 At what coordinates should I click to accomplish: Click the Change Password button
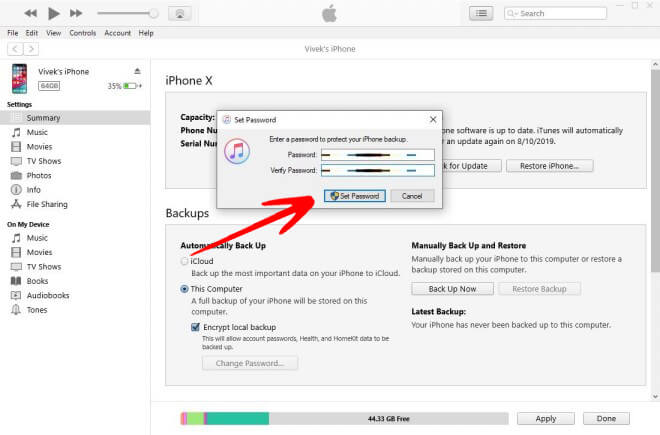pos(250,363)
